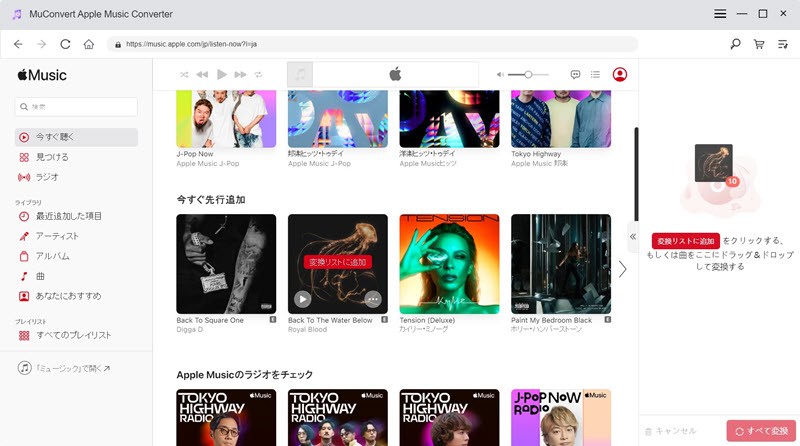This screenshot has width=800, height=446.
Task: Toggle shuffle playback
Action: tap(184, 75)
